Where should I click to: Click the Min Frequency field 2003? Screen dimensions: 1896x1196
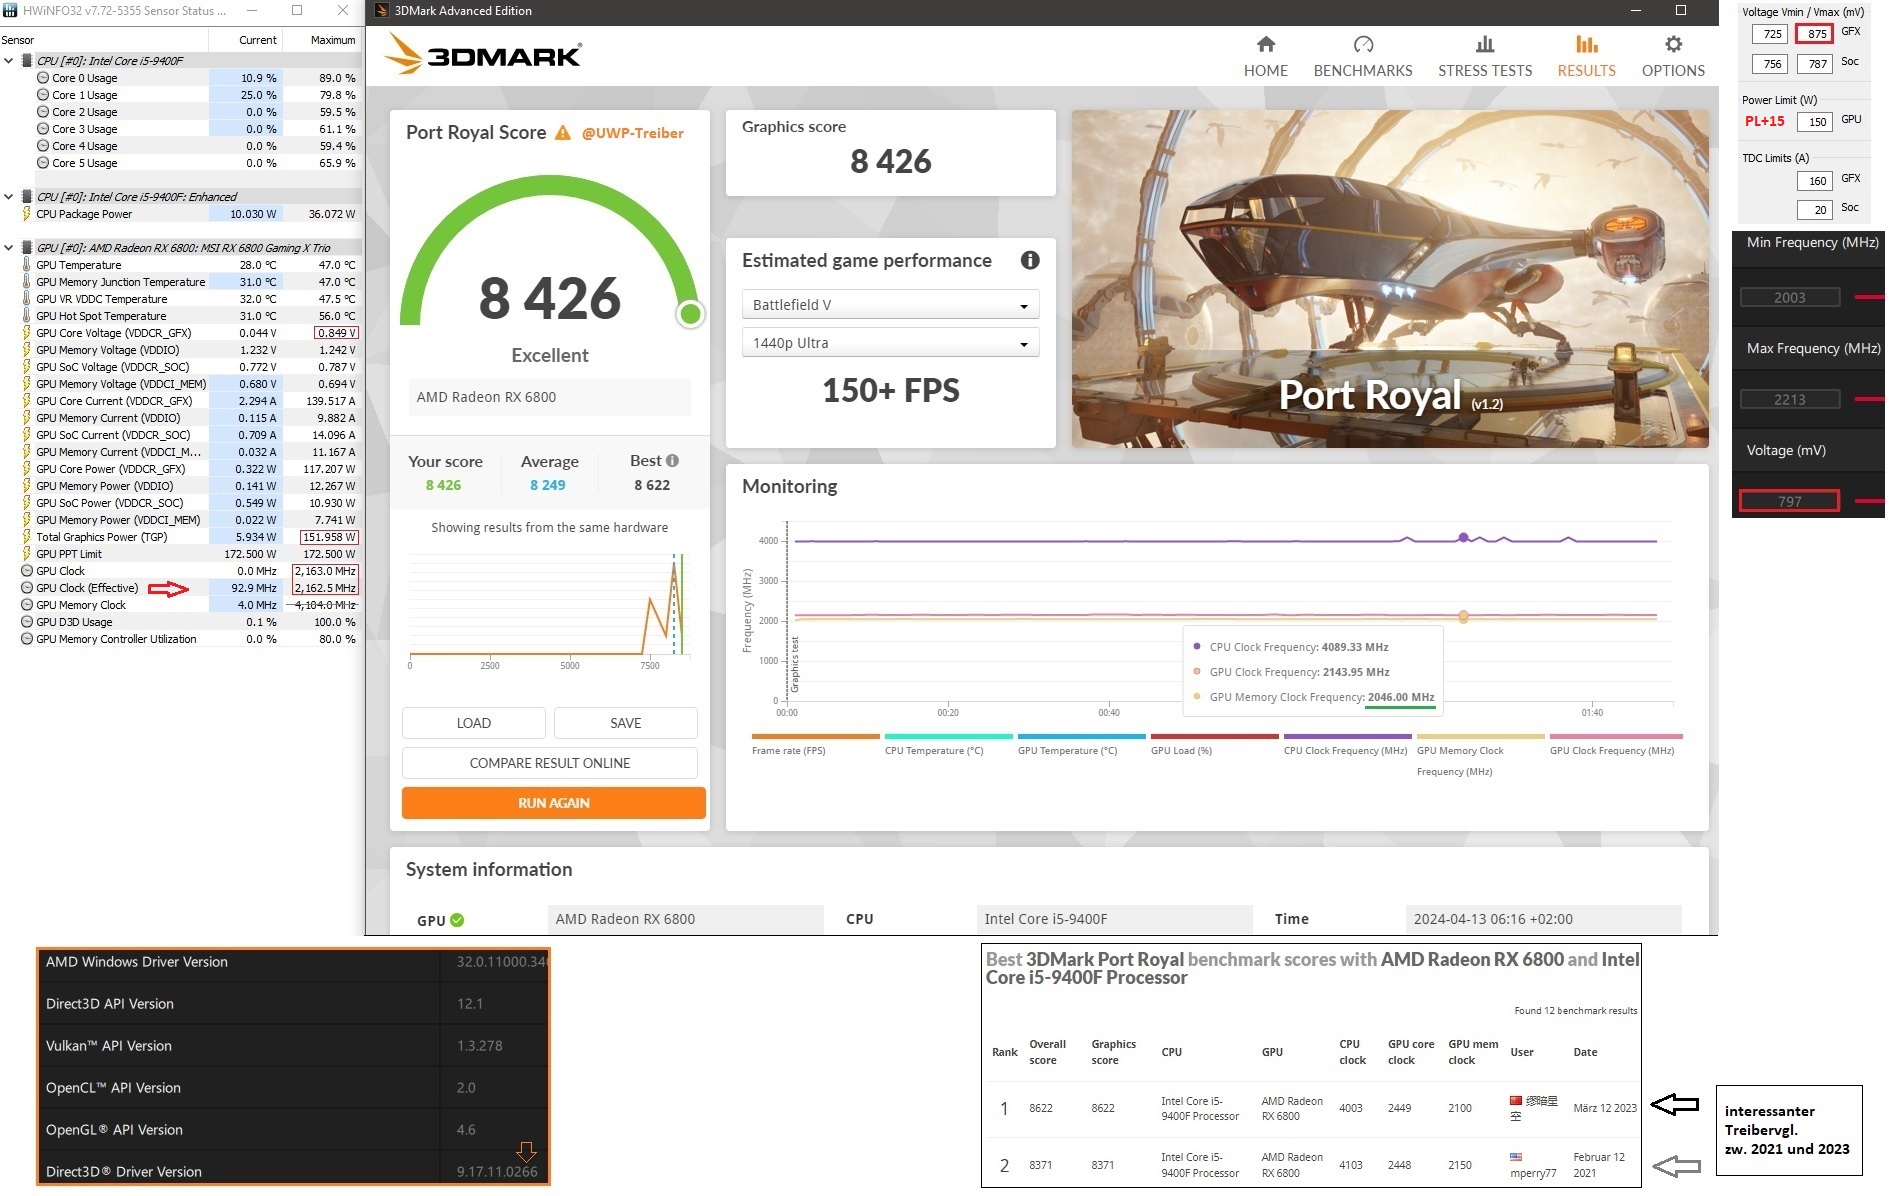(x=1790, y=297)
